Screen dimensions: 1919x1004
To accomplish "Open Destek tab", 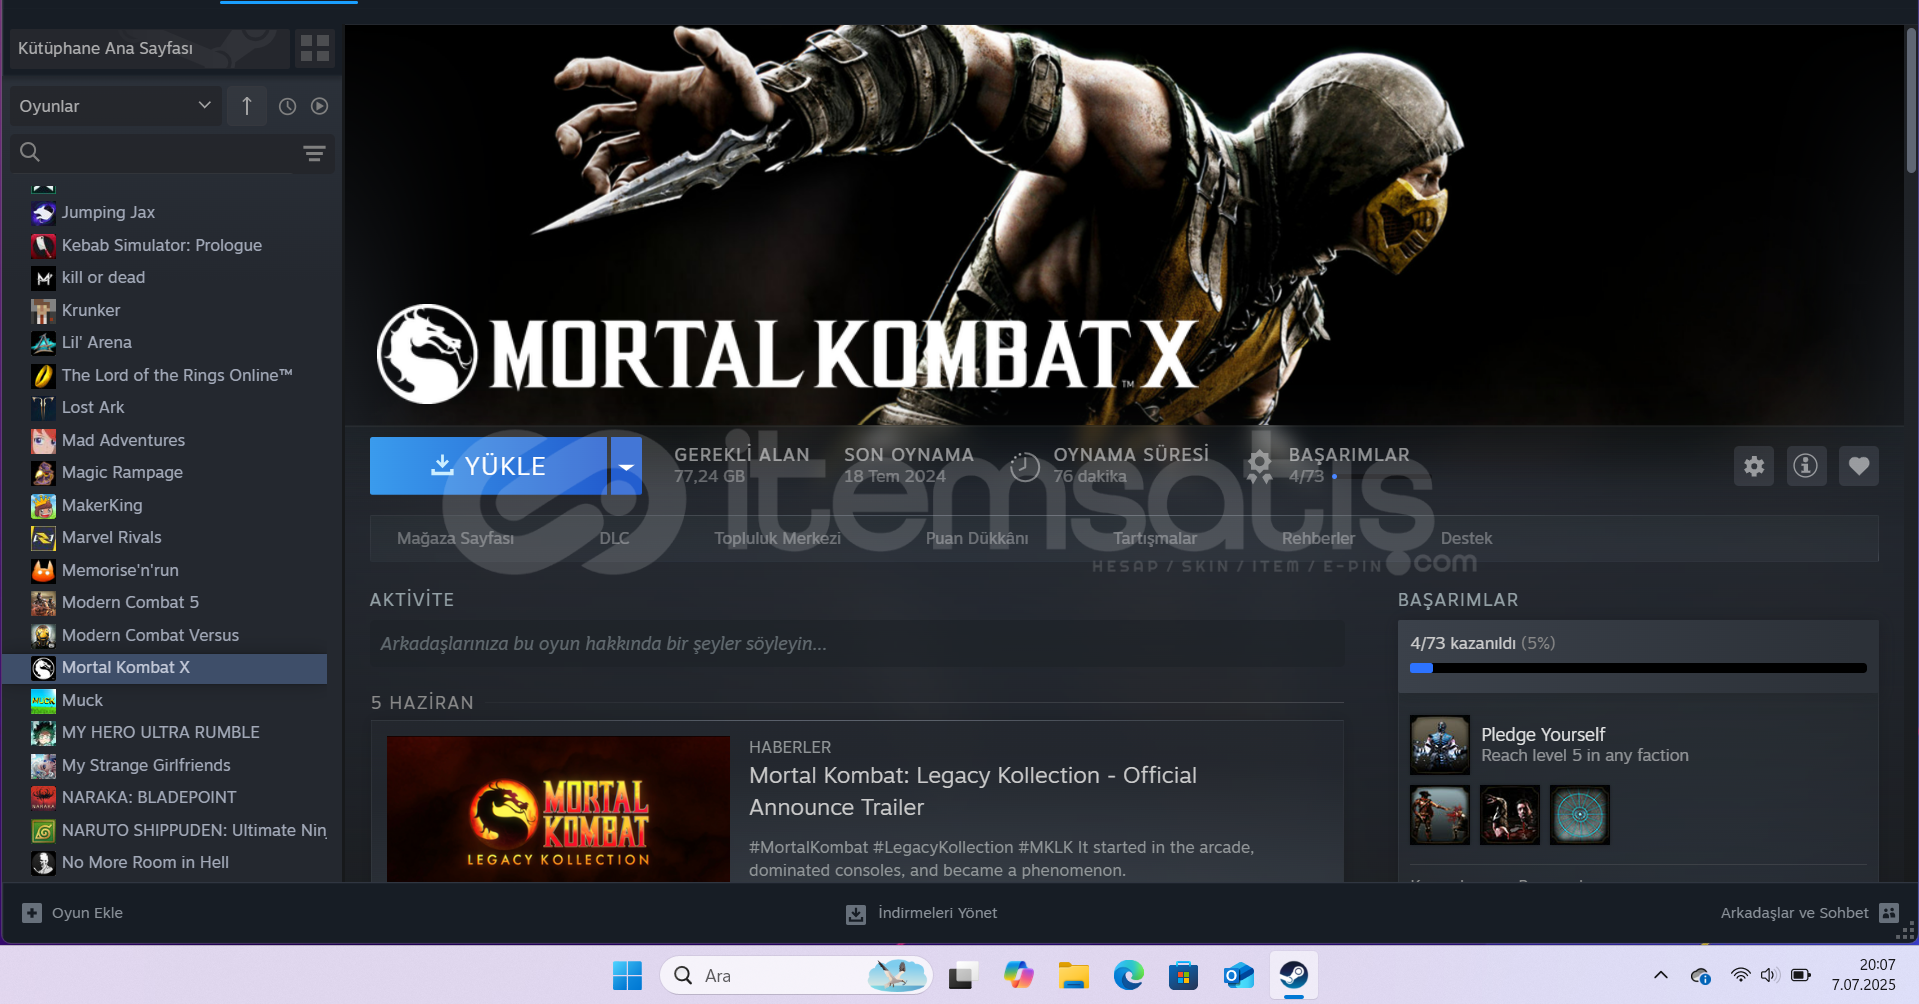I will click(x=1466, y=538).
